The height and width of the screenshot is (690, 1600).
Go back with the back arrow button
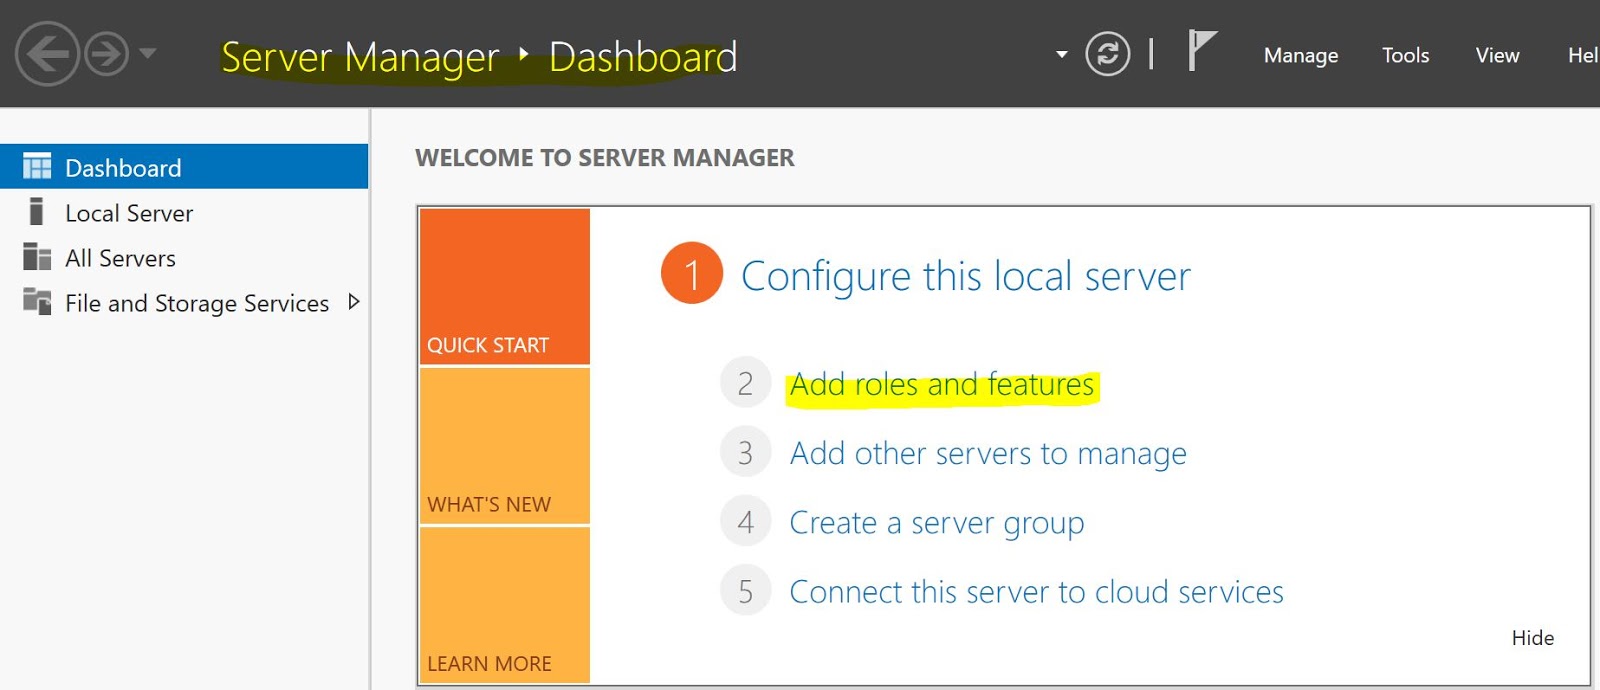(x=47, y=54)
